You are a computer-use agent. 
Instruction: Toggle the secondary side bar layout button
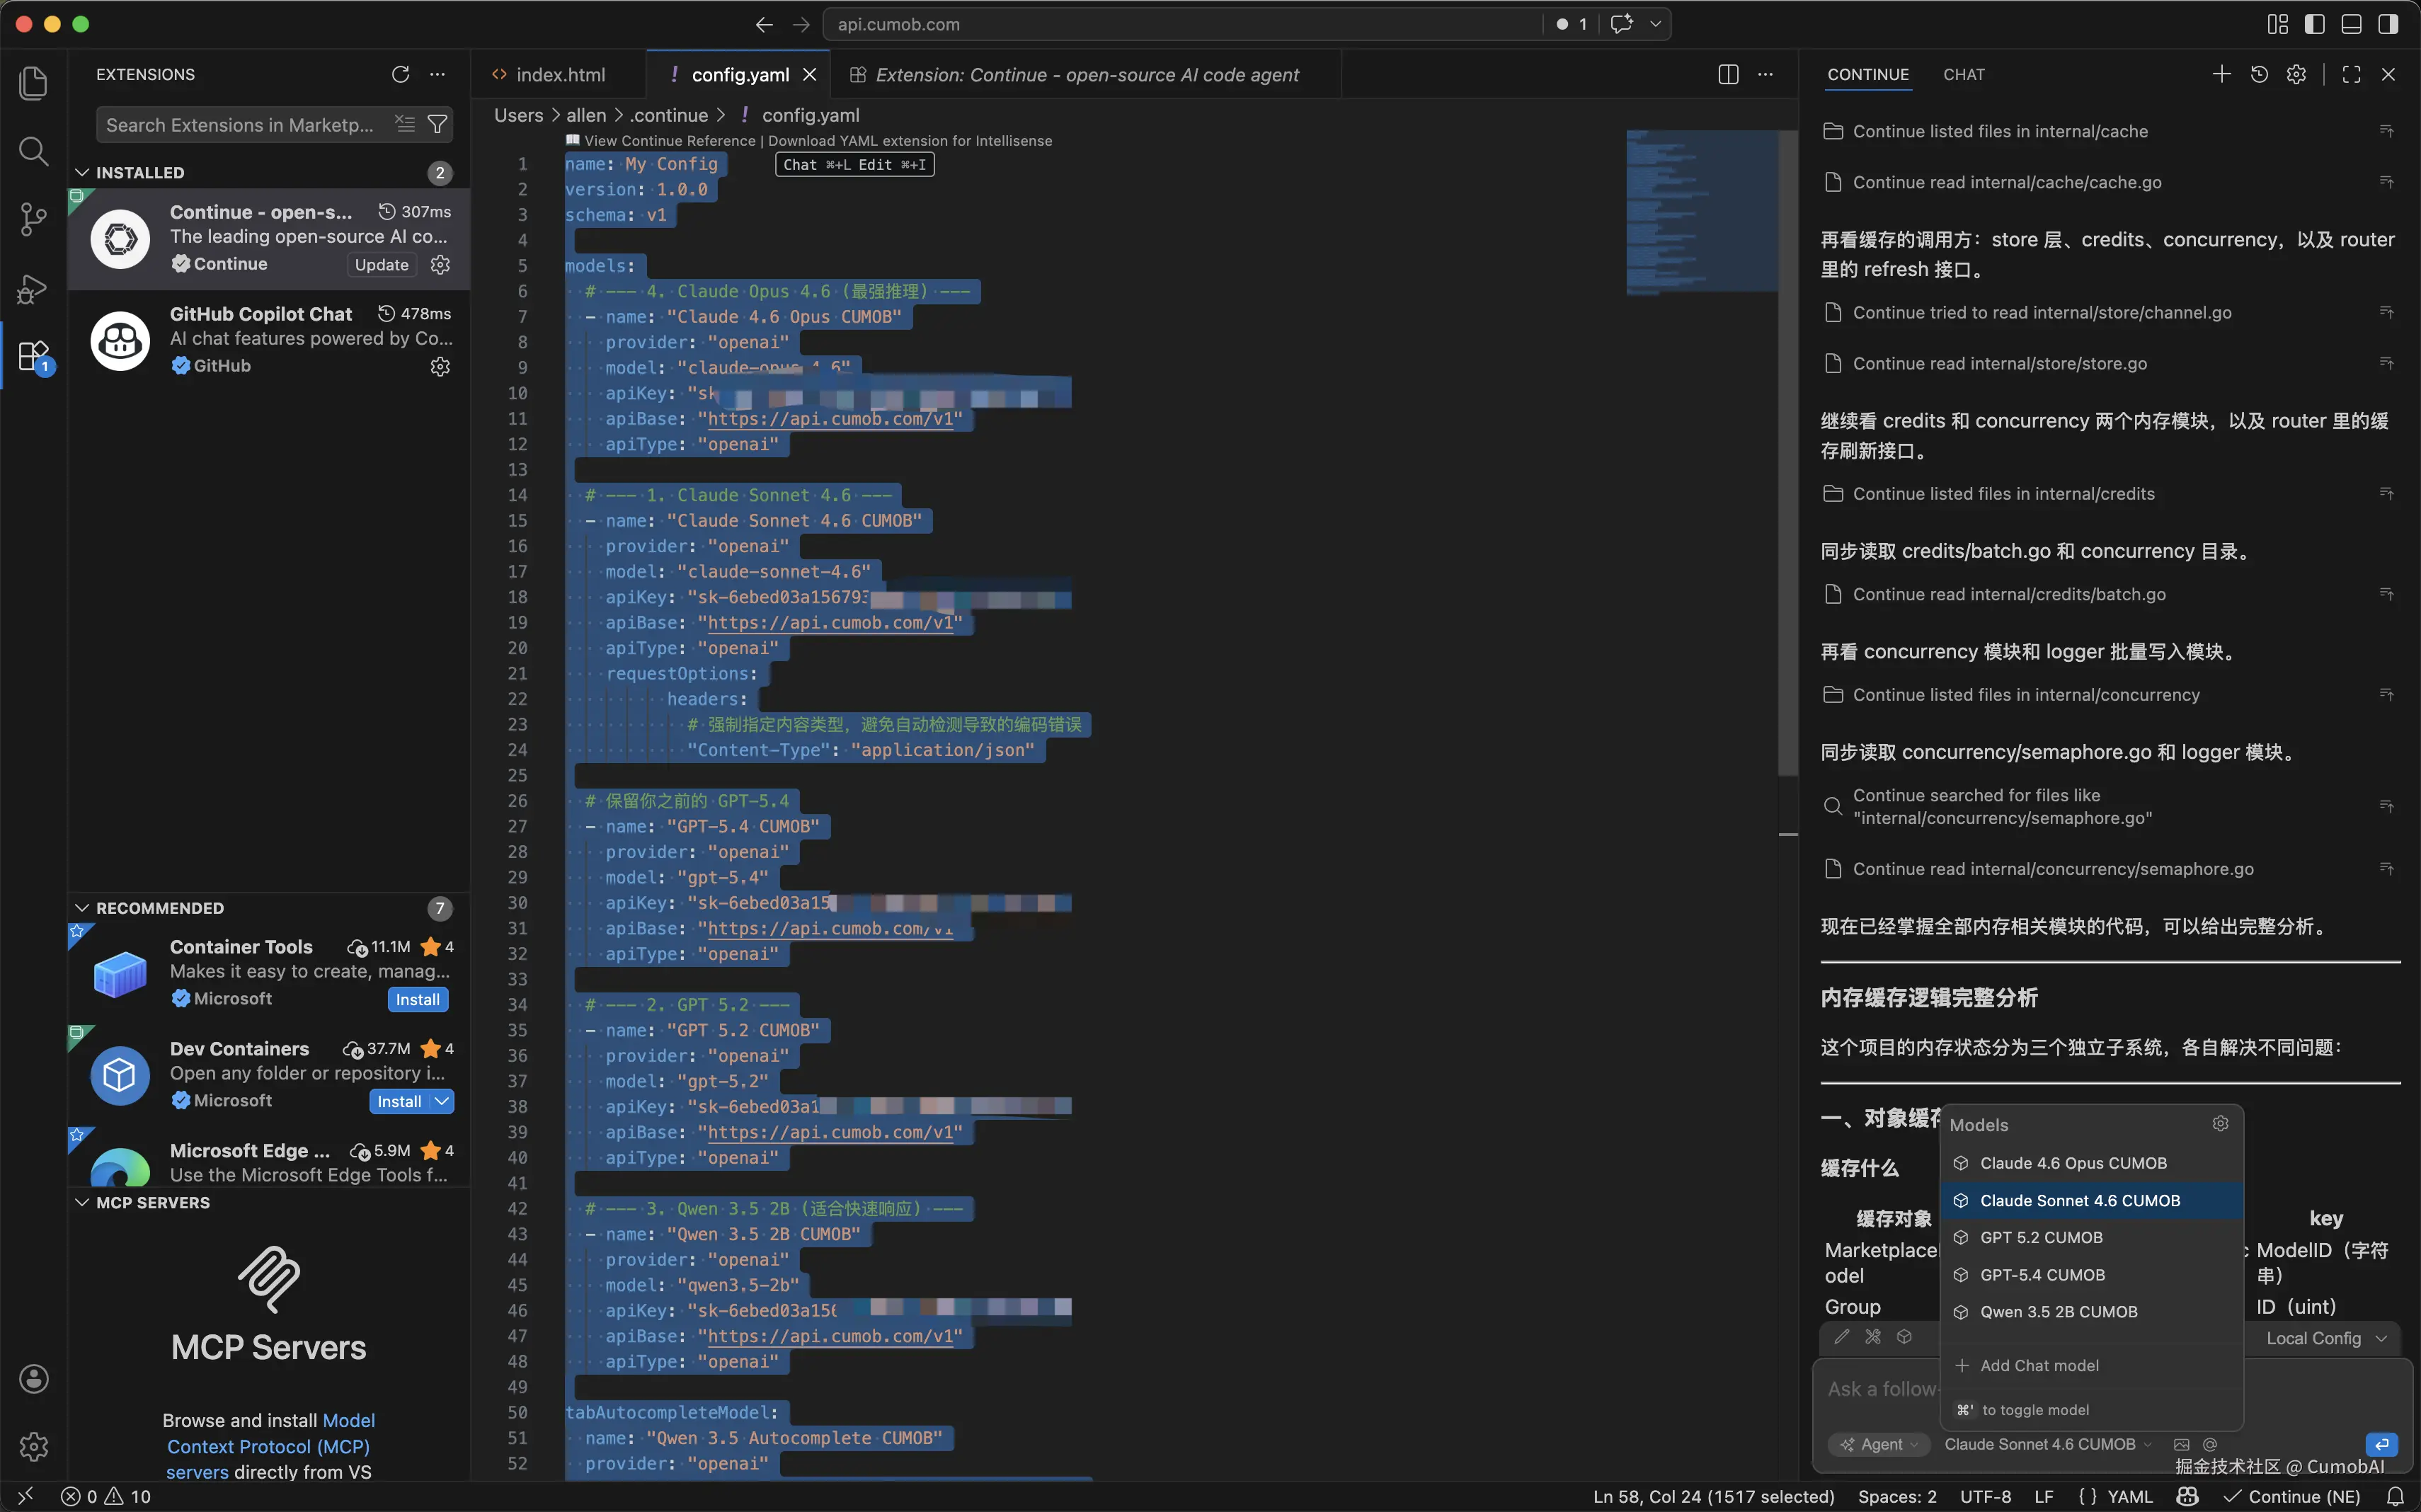(2388, 24)
